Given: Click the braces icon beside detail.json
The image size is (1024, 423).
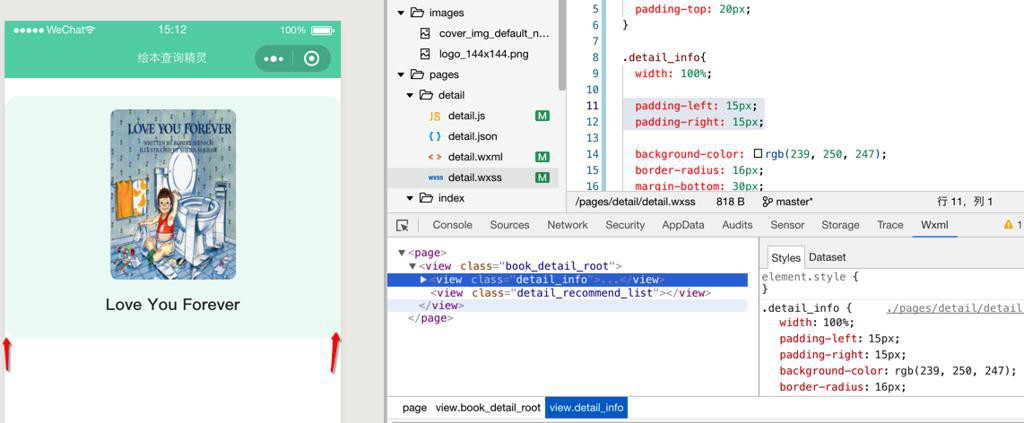Looking at the screenshot, I should (x=435, y=136).
